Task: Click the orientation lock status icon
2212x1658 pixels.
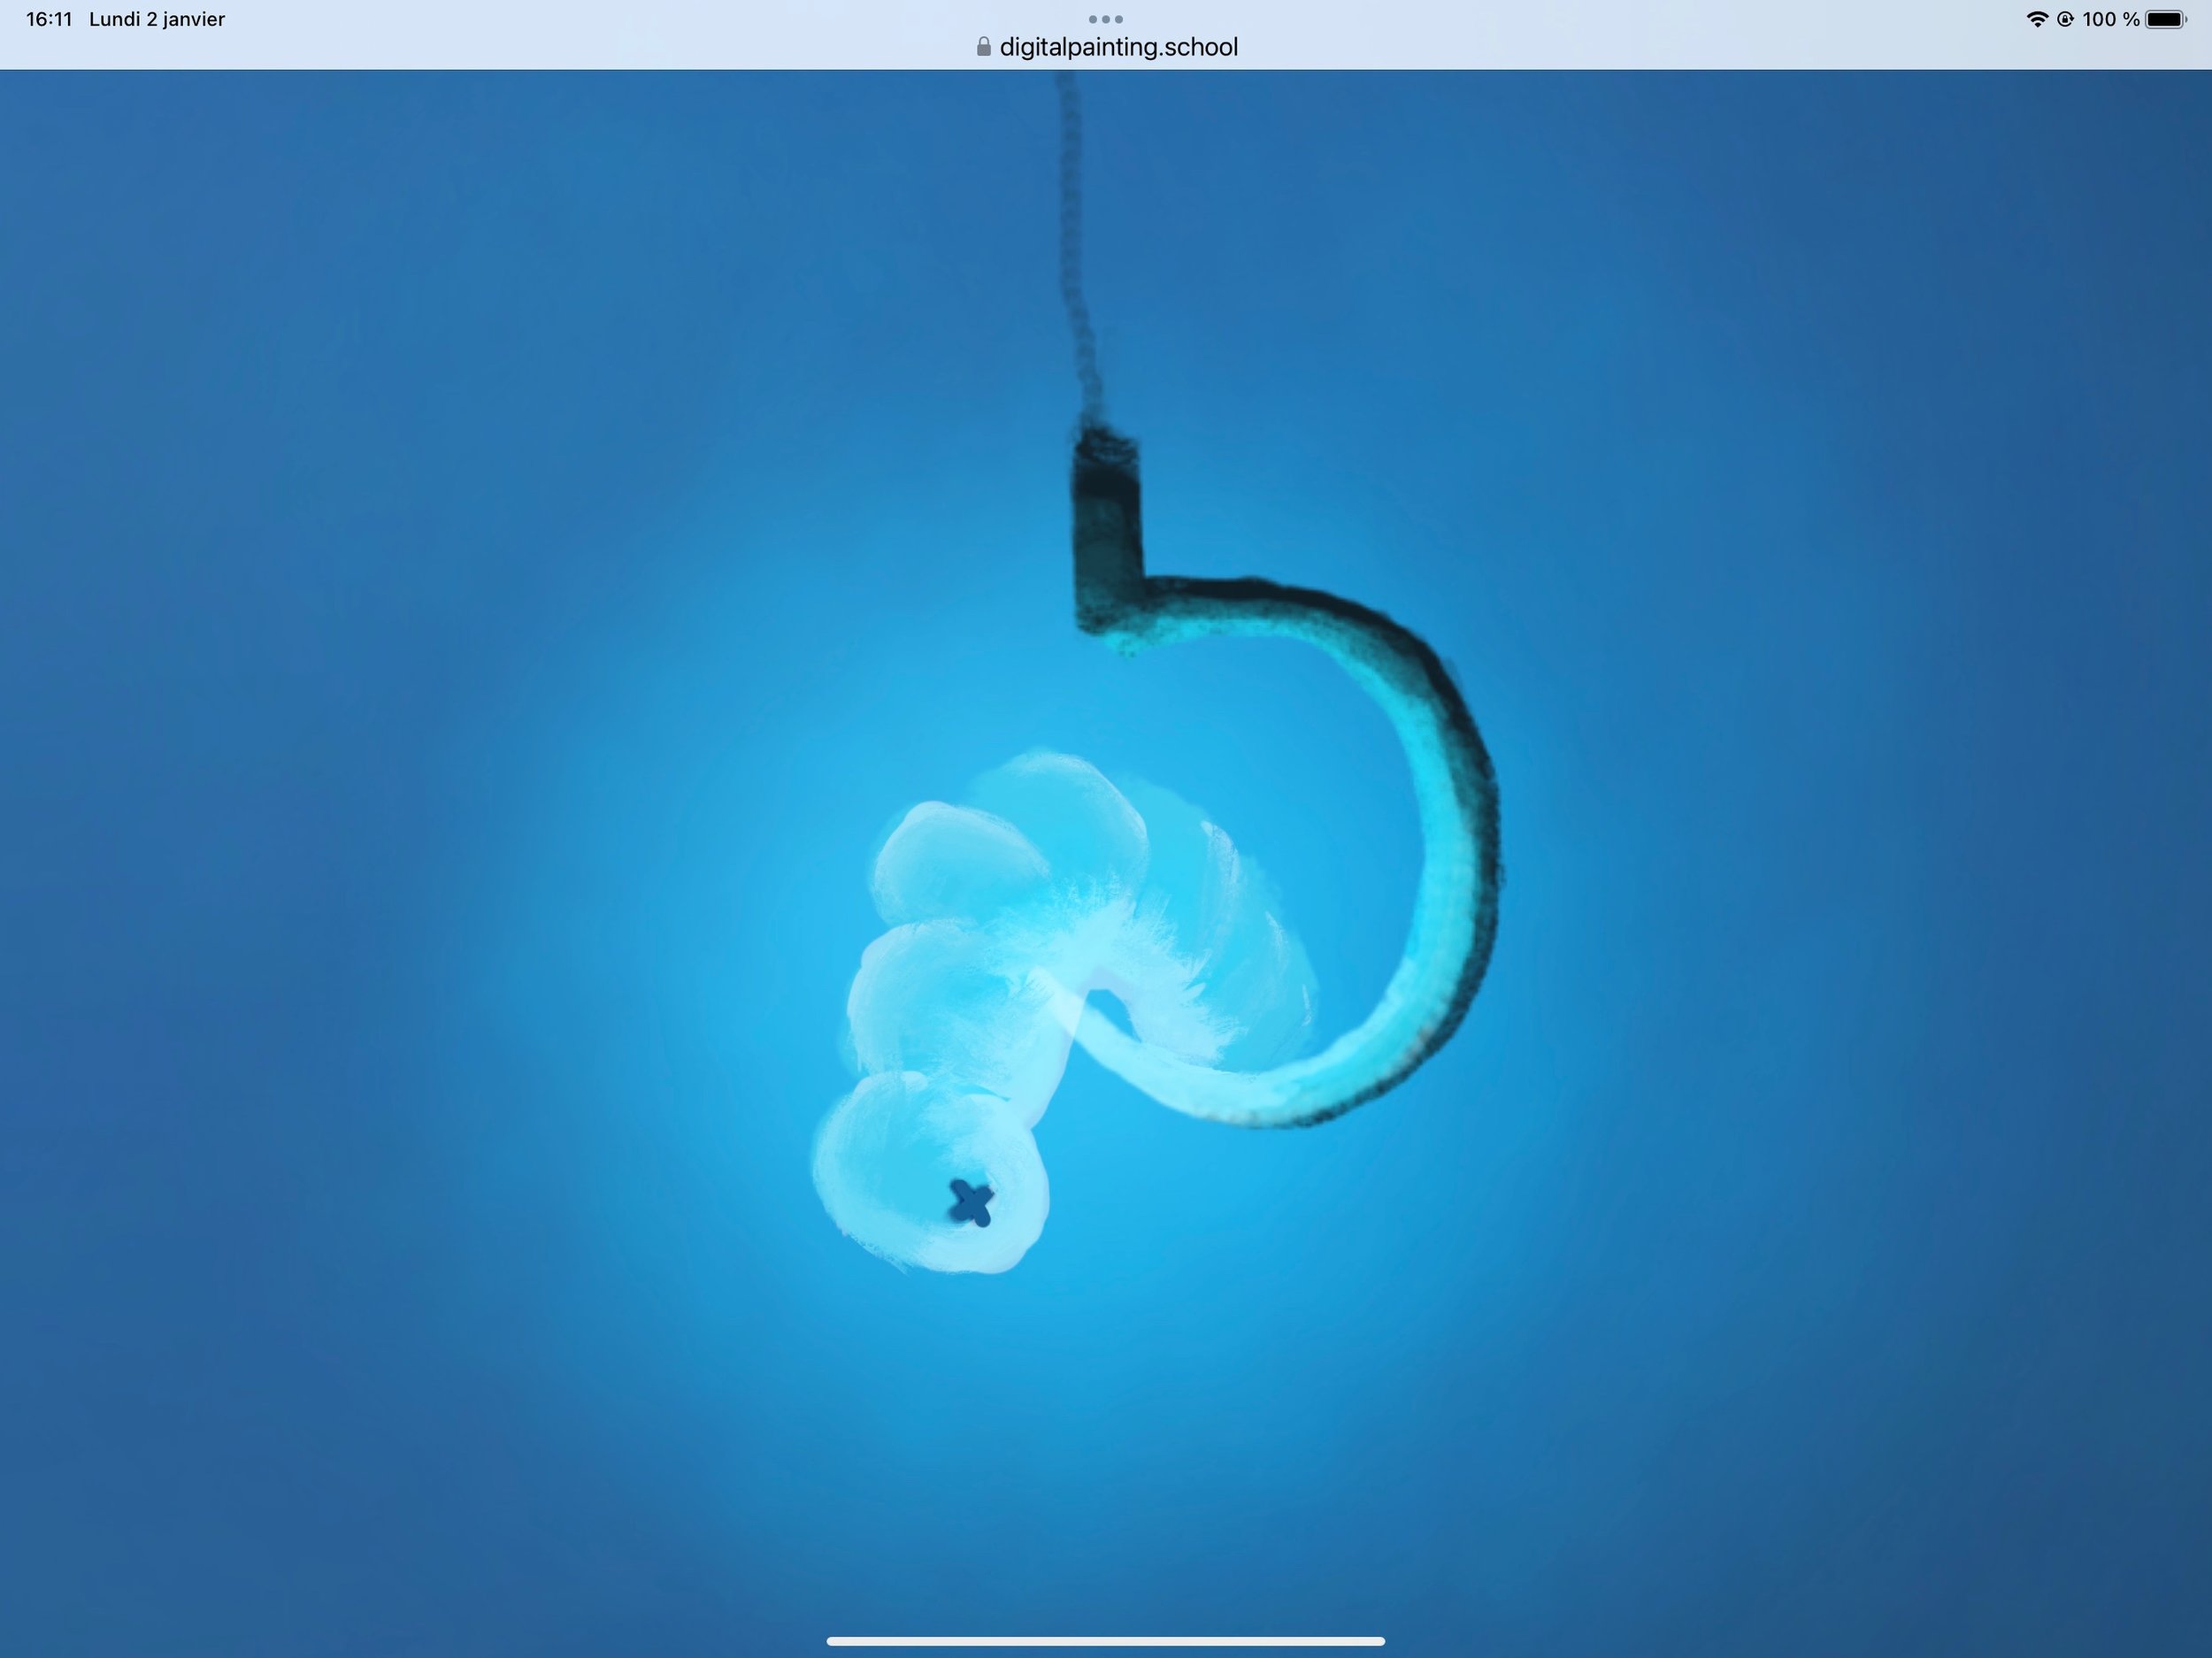Action: click(2065, 19)
